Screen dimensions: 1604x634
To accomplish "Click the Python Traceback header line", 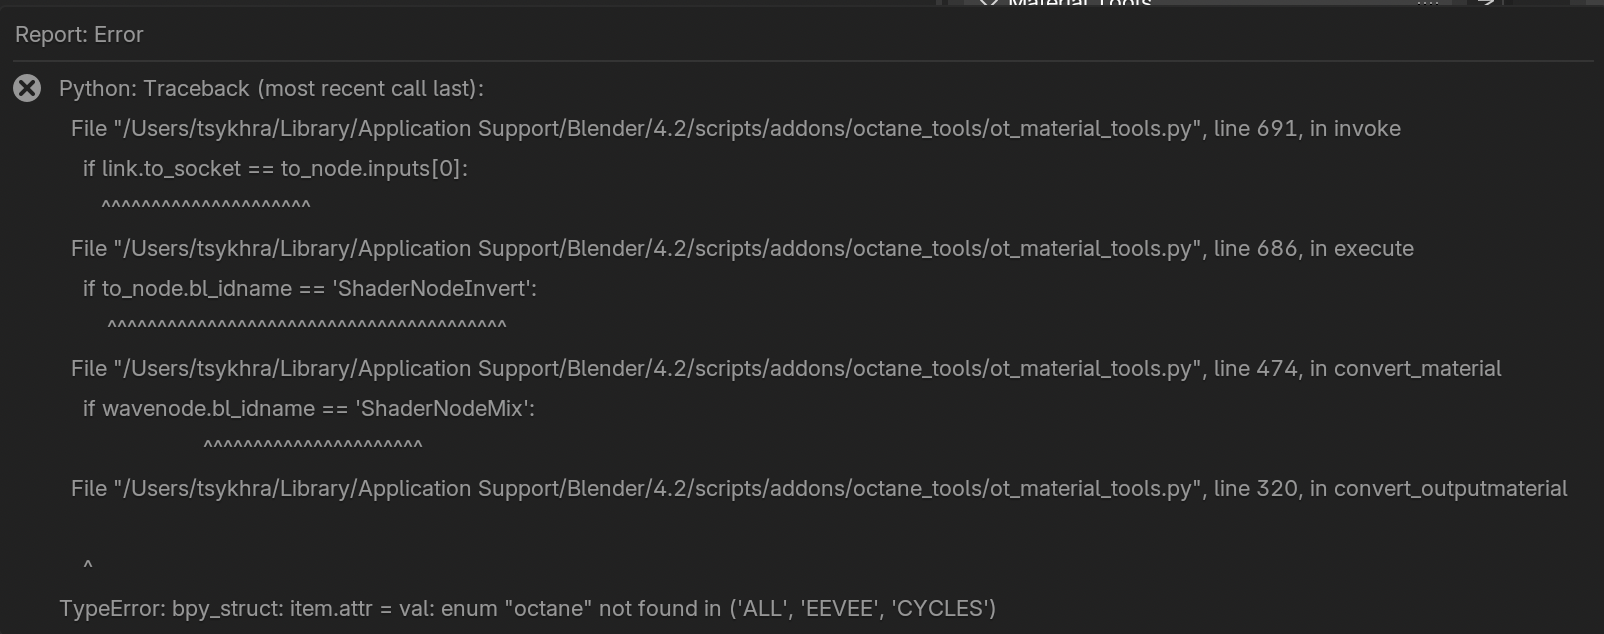I will click(x=271, y=89).
